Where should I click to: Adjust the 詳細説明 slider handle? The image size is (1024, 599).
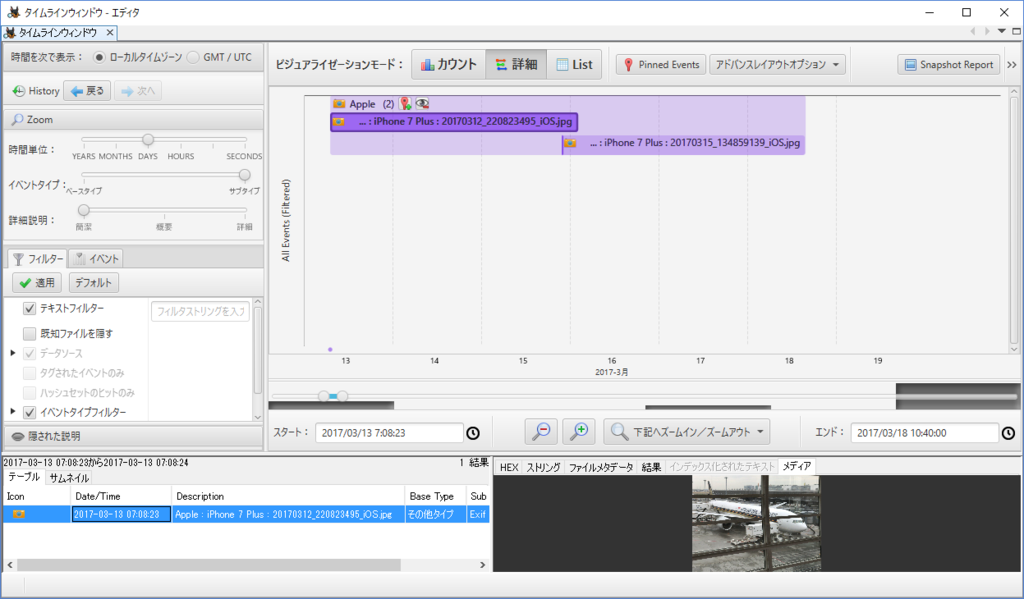84,210
